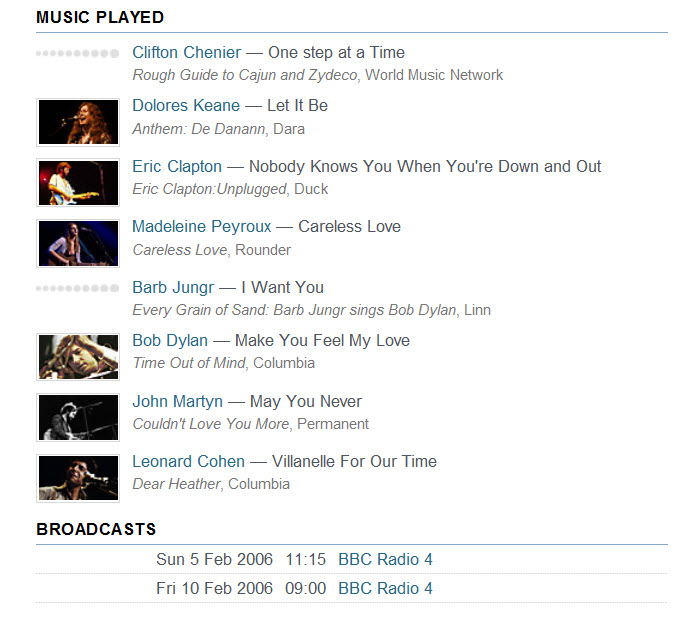The image size is (688, 625).
Task: Open Eric Clapton's artist page link
Action: pyautogui.click(x=177, y=167)
